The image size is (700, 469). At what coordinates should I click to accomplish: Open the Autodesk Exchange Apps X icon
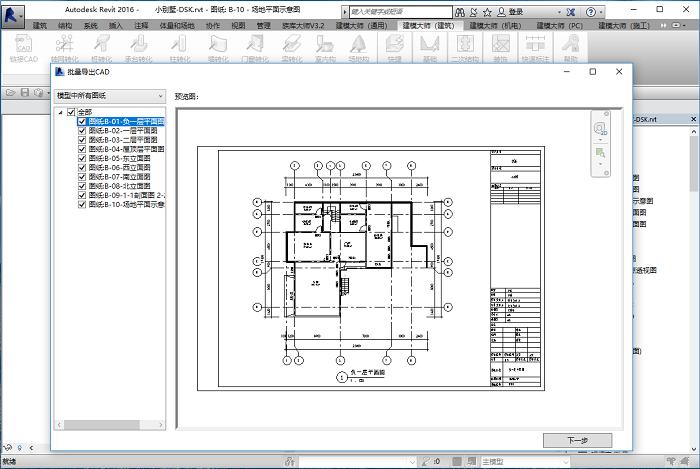click(x=571, y=12)
